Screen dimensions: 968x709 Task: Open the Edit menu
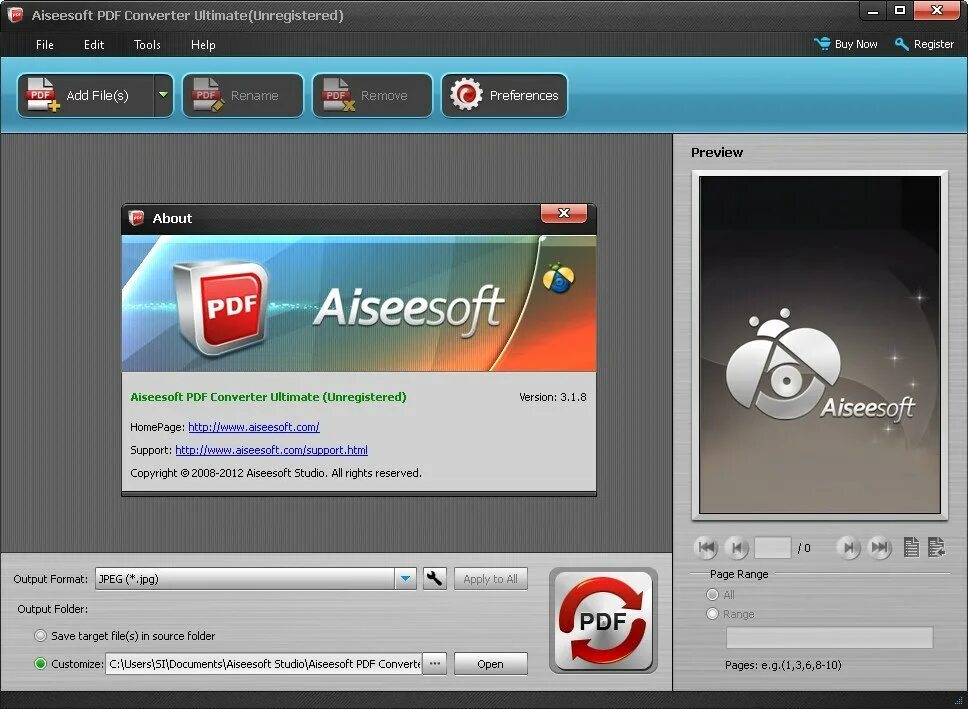(x=94, y=44)
